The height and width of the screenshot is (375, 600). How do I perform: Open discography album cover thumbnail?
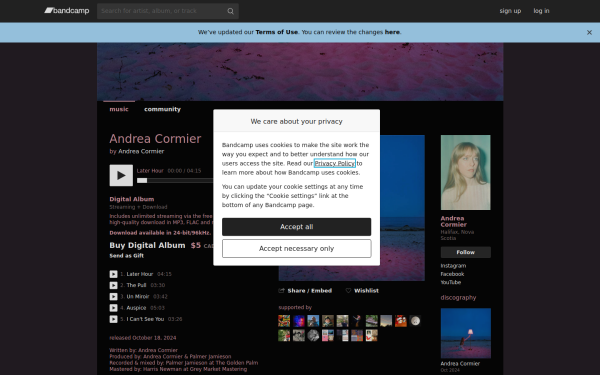tap(465, 333)
